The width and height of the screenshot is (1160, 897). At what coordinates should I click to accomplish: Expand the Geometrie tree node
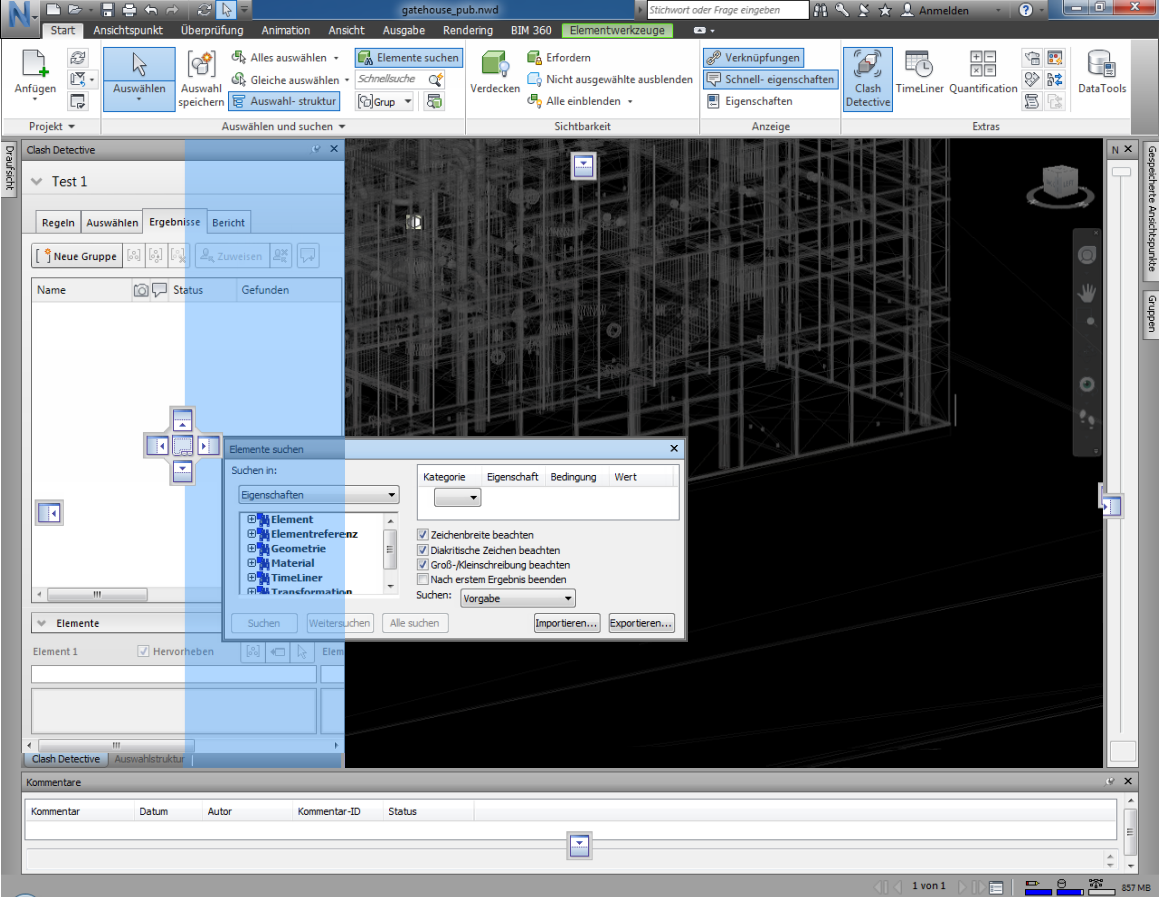(x=252, y=548)
